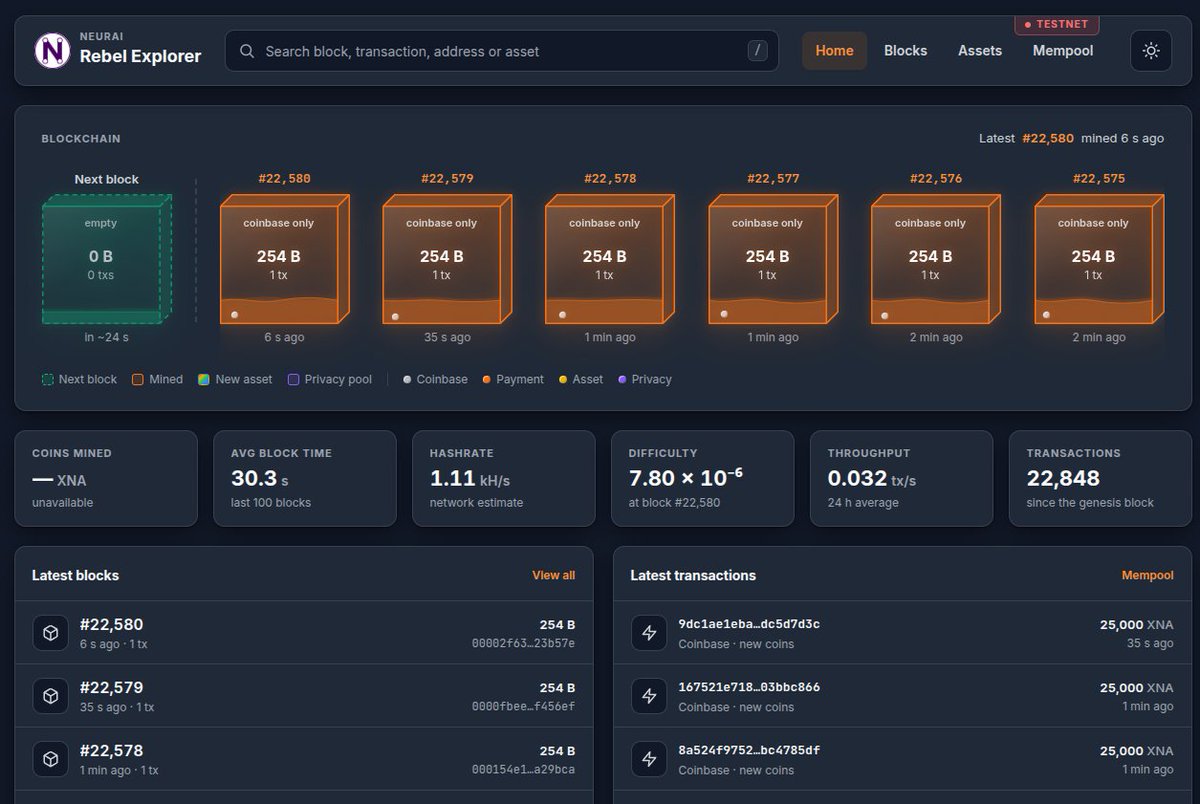The height and width of the screenshot is (804, 1200).
Task: Click the 'in ~24 s' next block estimate
Action: (x=107, y=338)
